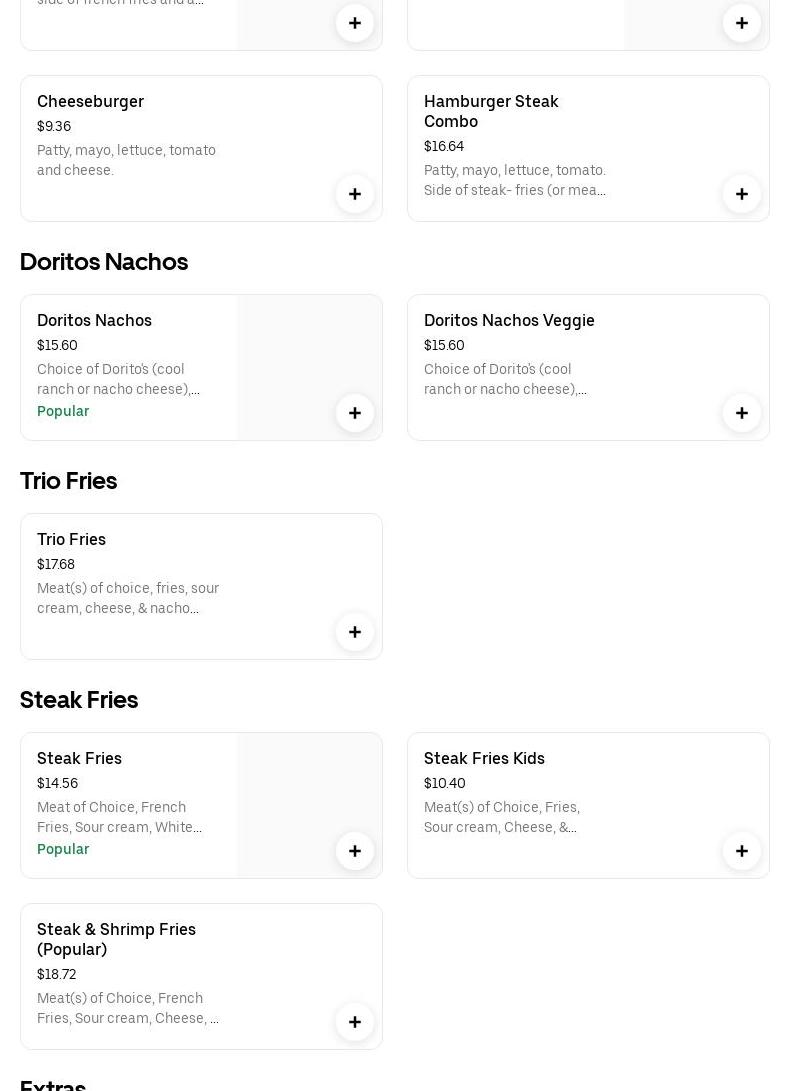Add Steak & Shrimp Fries plus icon
The width and height of the screenshot is (804, 1091).
tap(355, 1022)
